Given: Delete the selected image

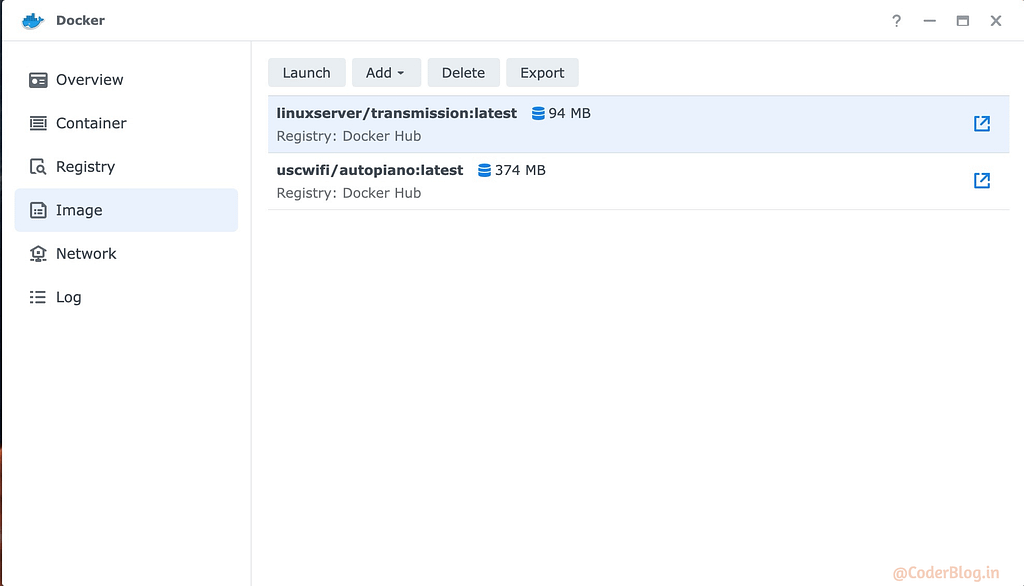Looking at the screenshot, I should coord(463,73).
